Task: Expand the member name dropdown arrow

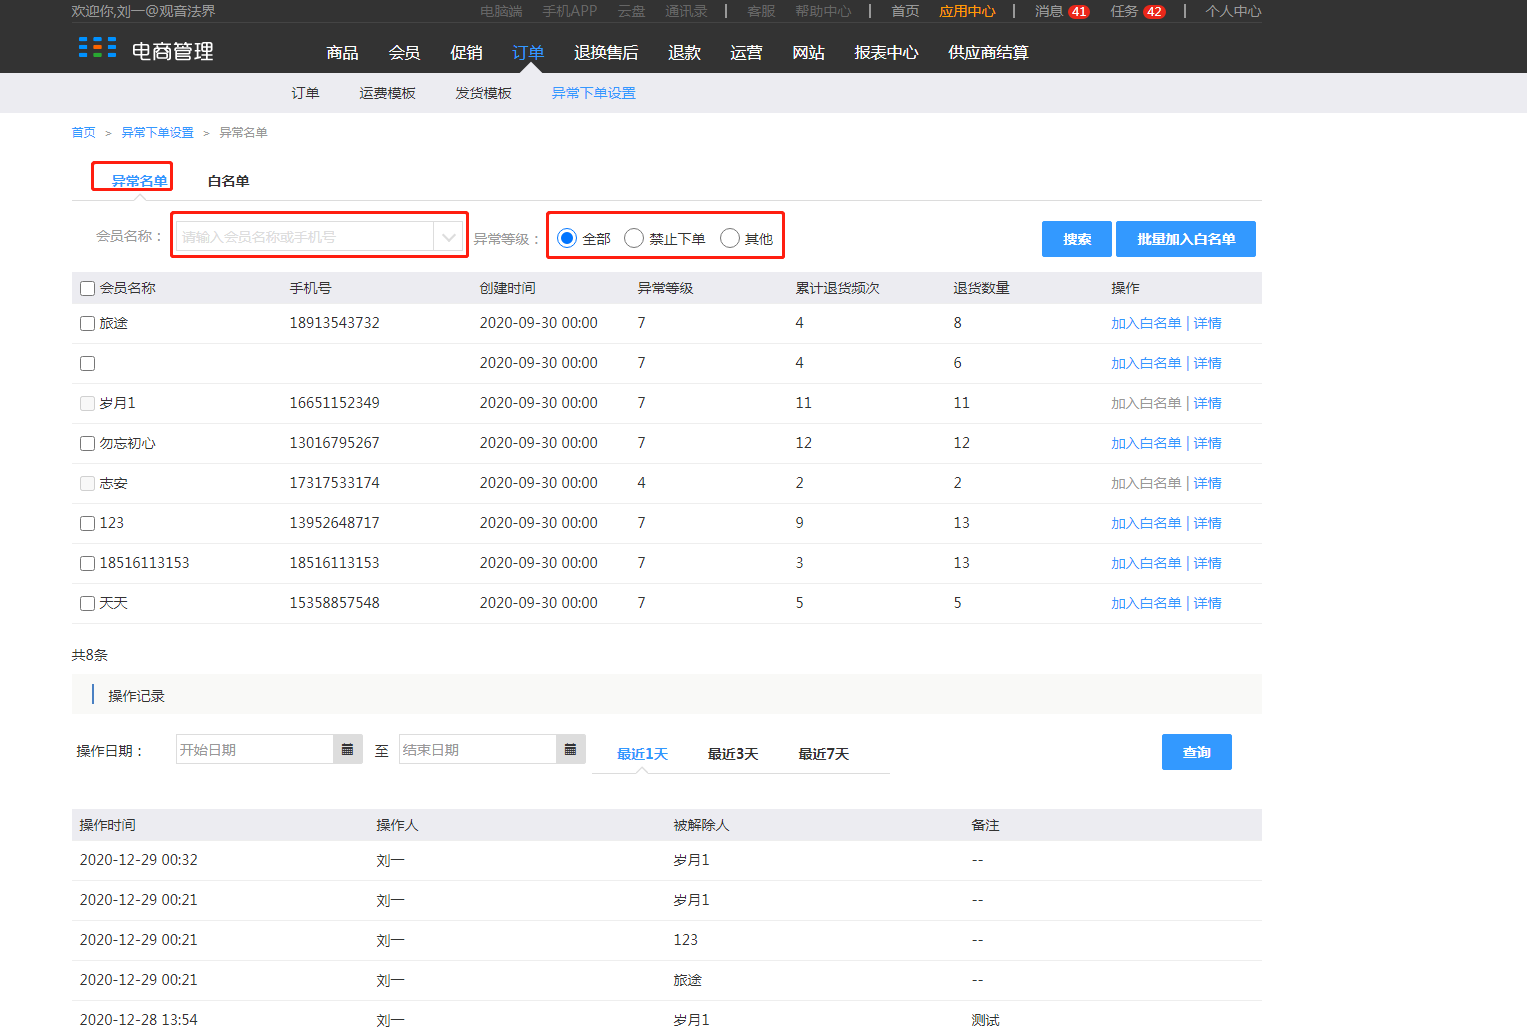Action: [x=448, y=237]
